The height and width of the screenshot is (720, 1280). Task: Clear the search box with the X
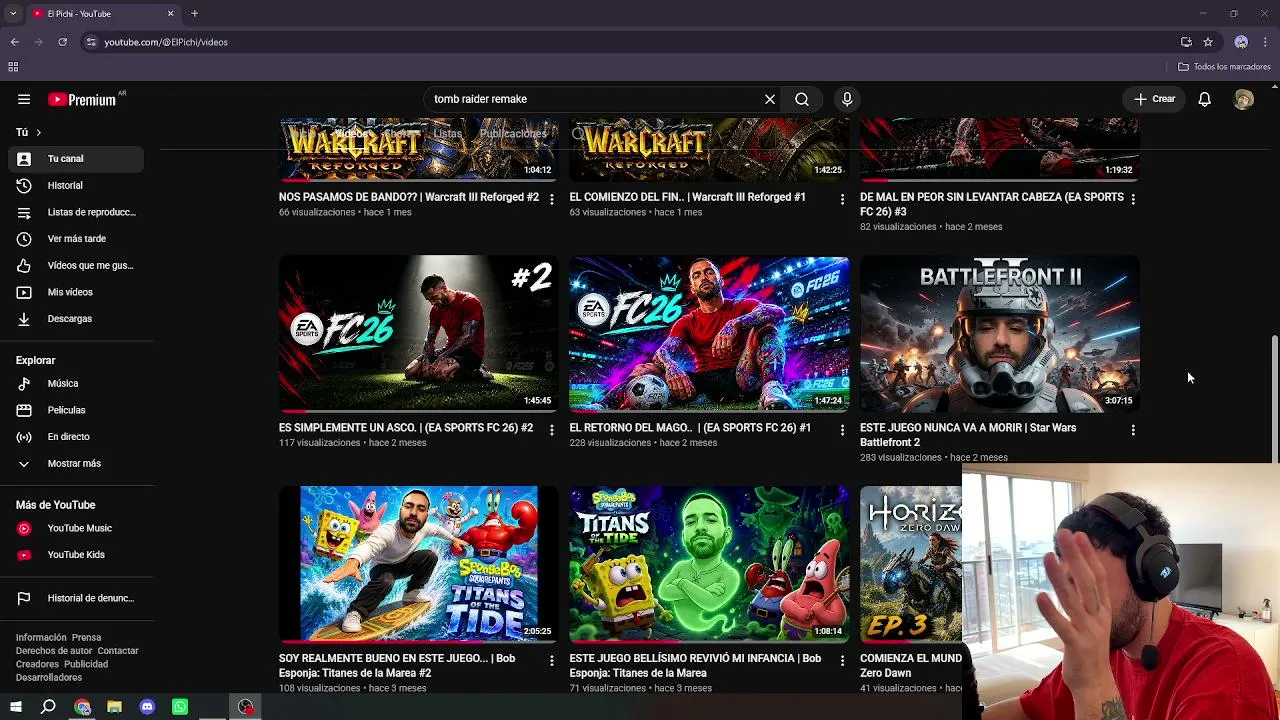[x=770, y=99]
